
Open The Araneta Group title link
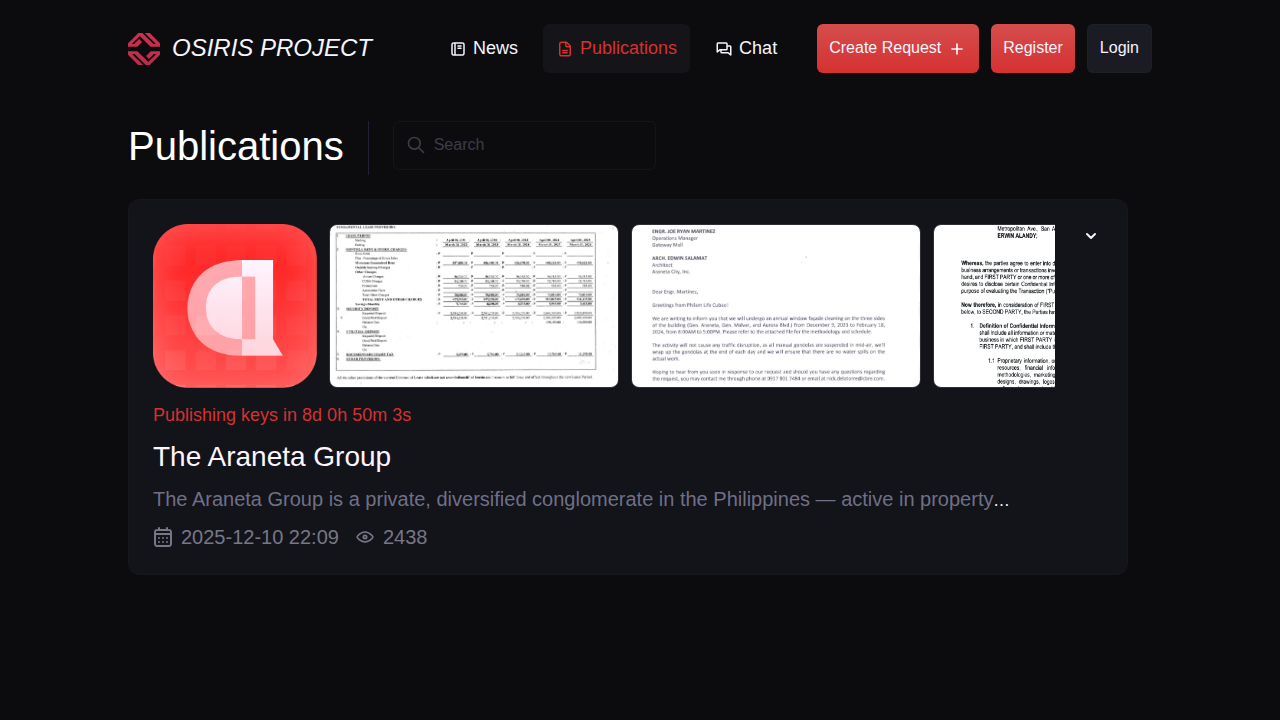(272, 457)
